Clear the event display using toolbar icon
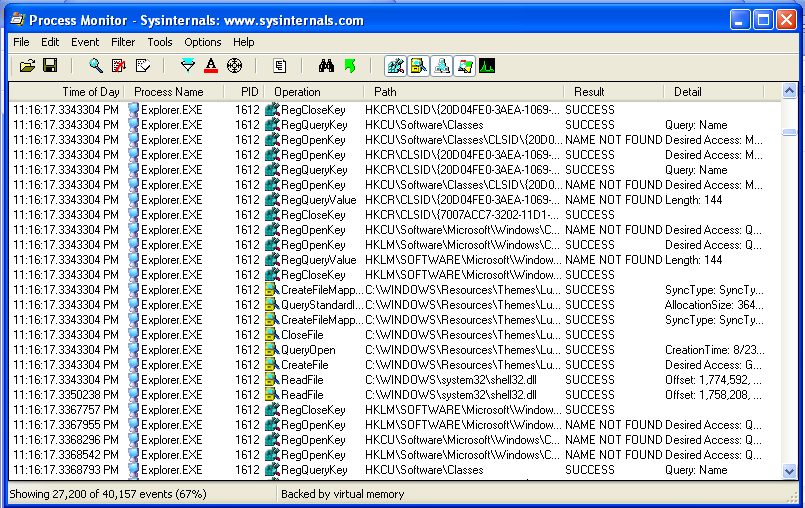Image resolution: width=805 pixels, height=508 pixels. [x=143, y=66]
